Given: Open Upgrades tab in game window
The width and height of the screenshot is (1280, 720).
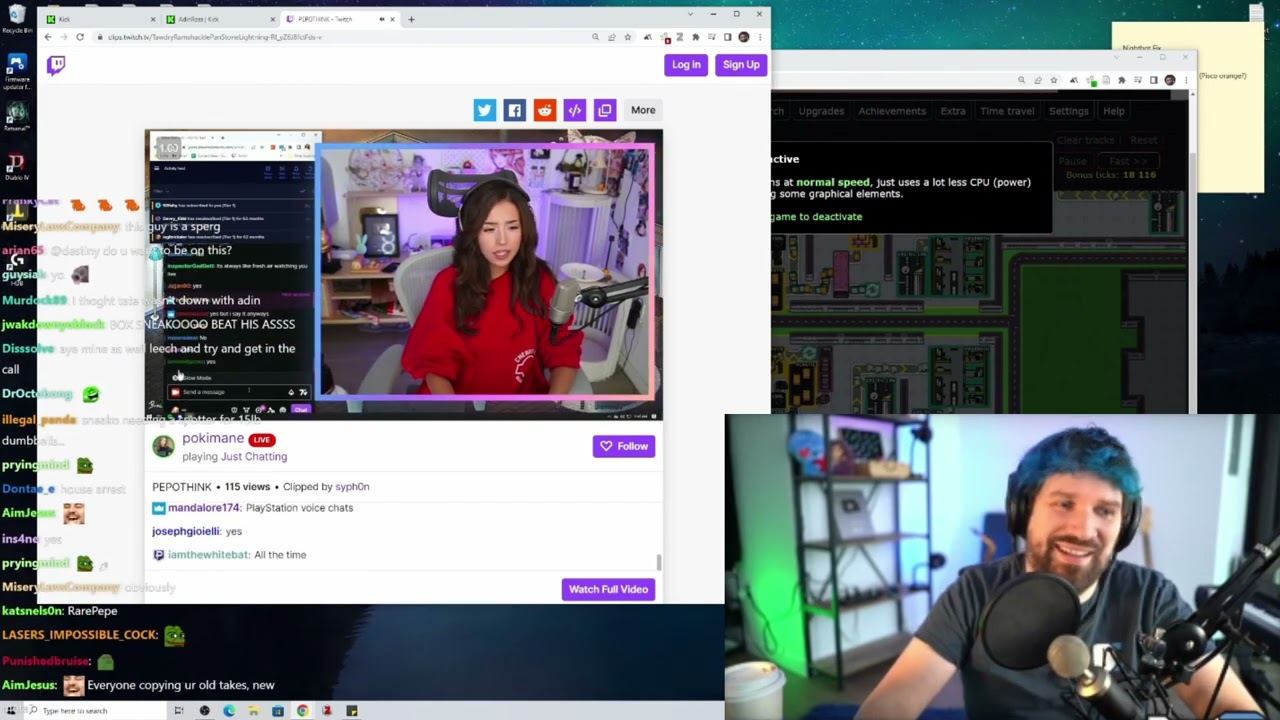Looking at the screenshot, I should pyautogui.click(x=821, y=111).
